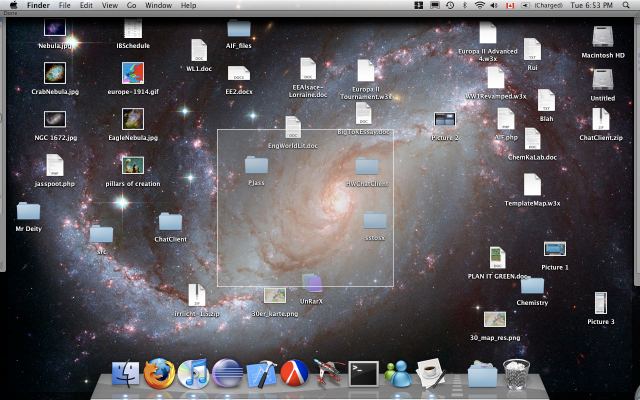Image resolution: width=640 pixels, height=400 pixels.
Task: Click the Spaces menu bar icon
Action: coord(419,5)
